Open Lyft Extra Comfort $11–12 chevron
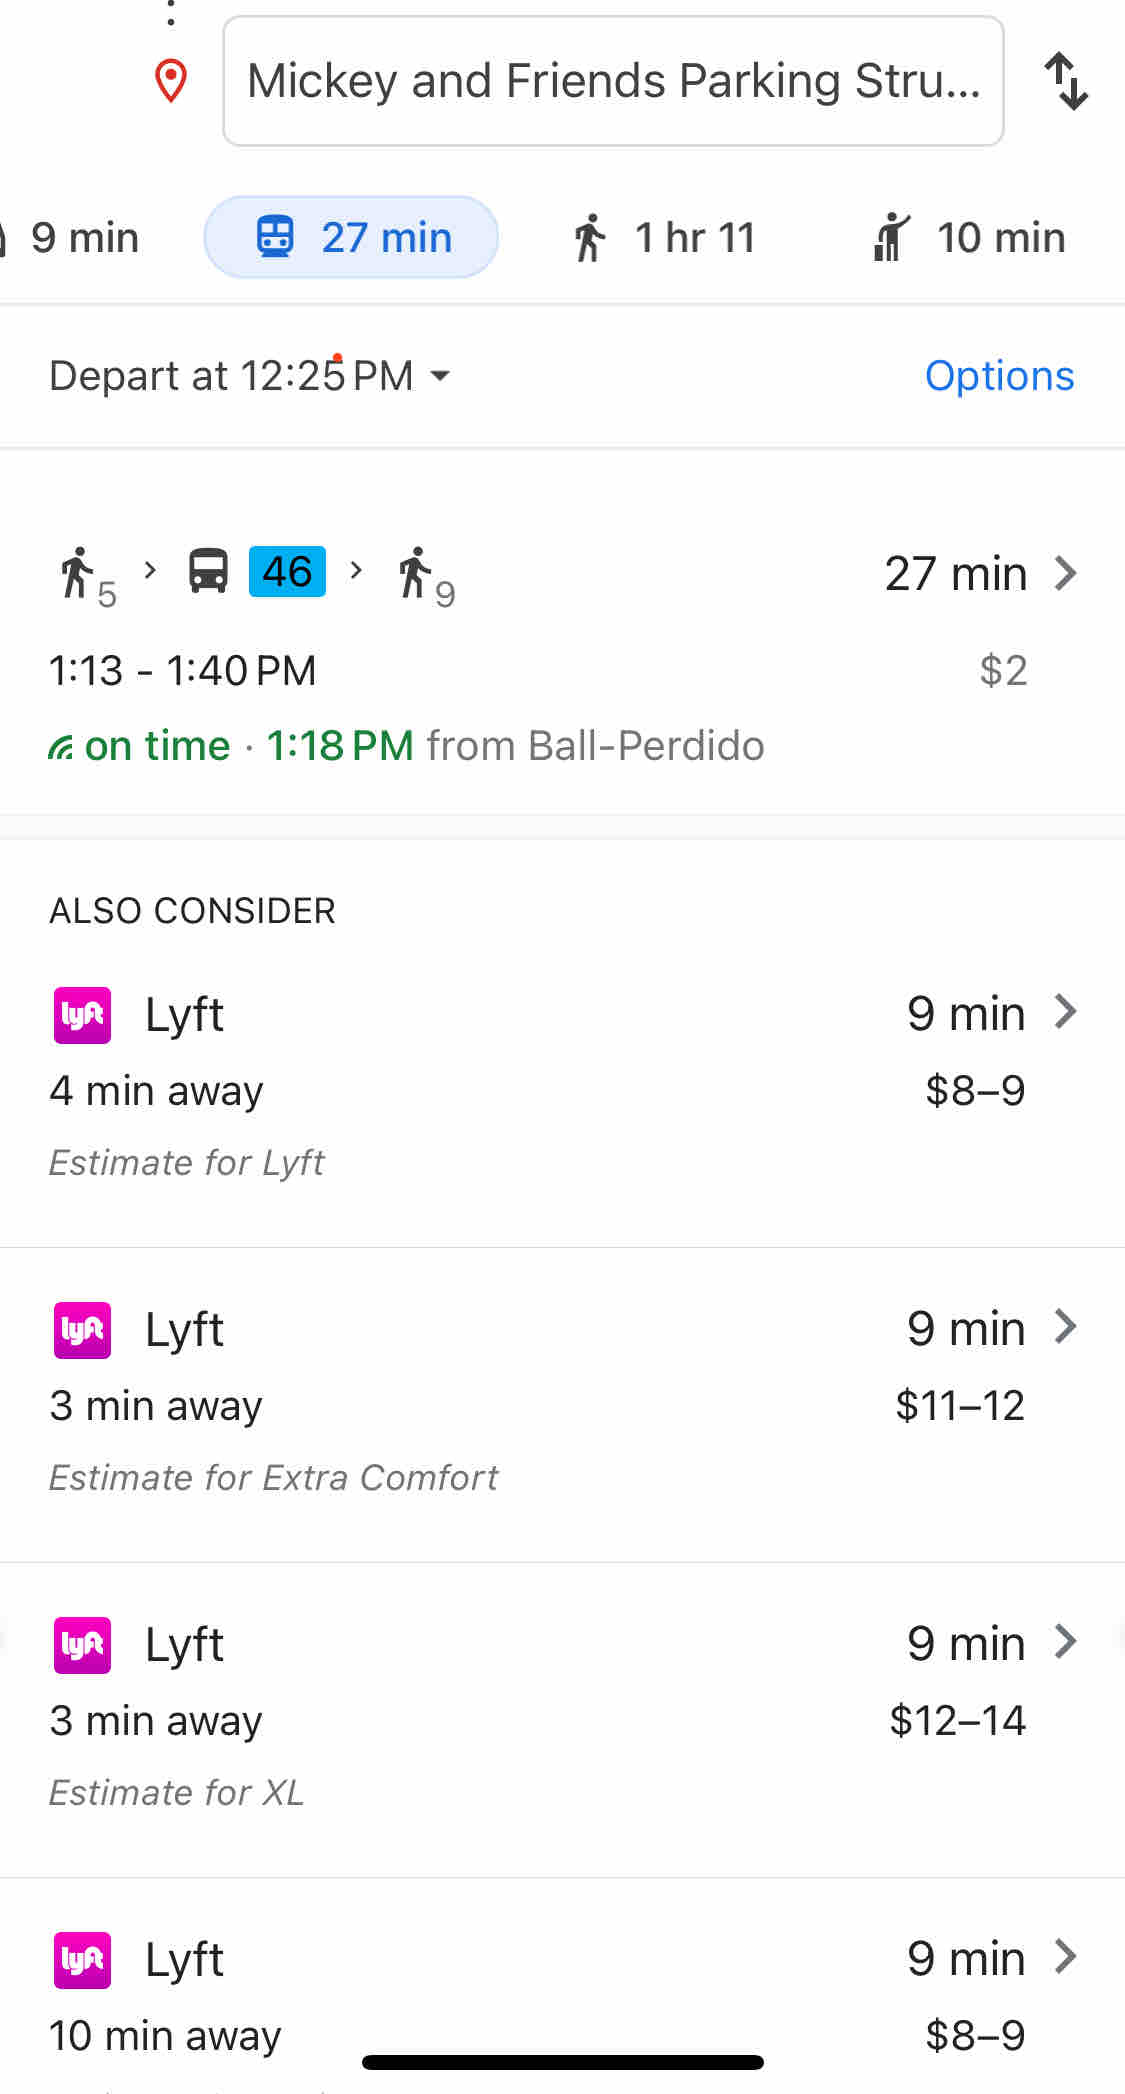 [1066, 1326]
